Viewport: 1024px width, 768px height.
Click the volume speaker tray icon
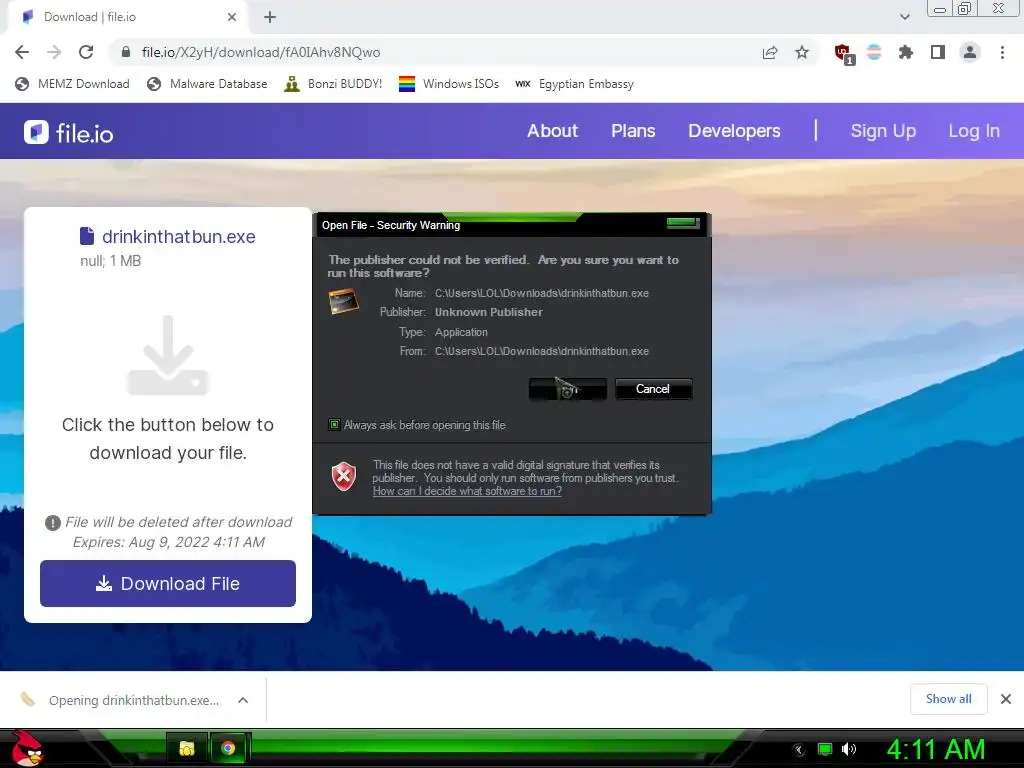point(849,749)
